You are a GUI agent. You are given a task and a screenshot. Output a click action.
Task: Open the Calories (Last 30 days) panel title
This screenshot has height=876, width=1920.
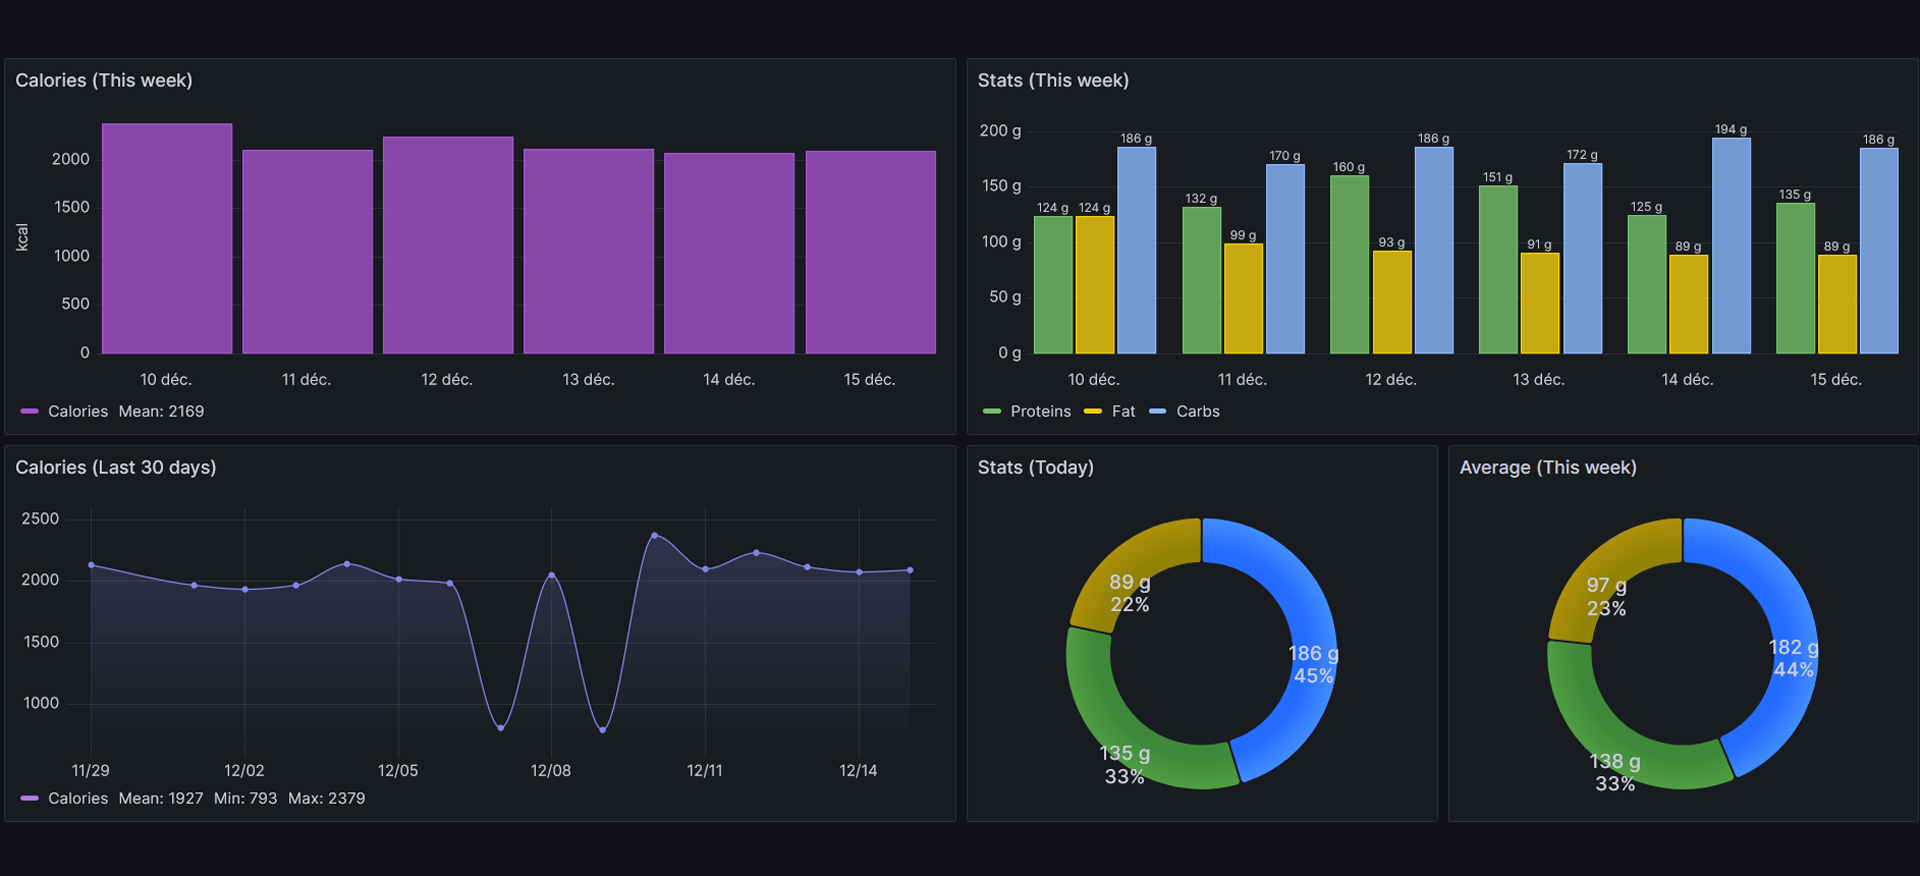[116, 468]
